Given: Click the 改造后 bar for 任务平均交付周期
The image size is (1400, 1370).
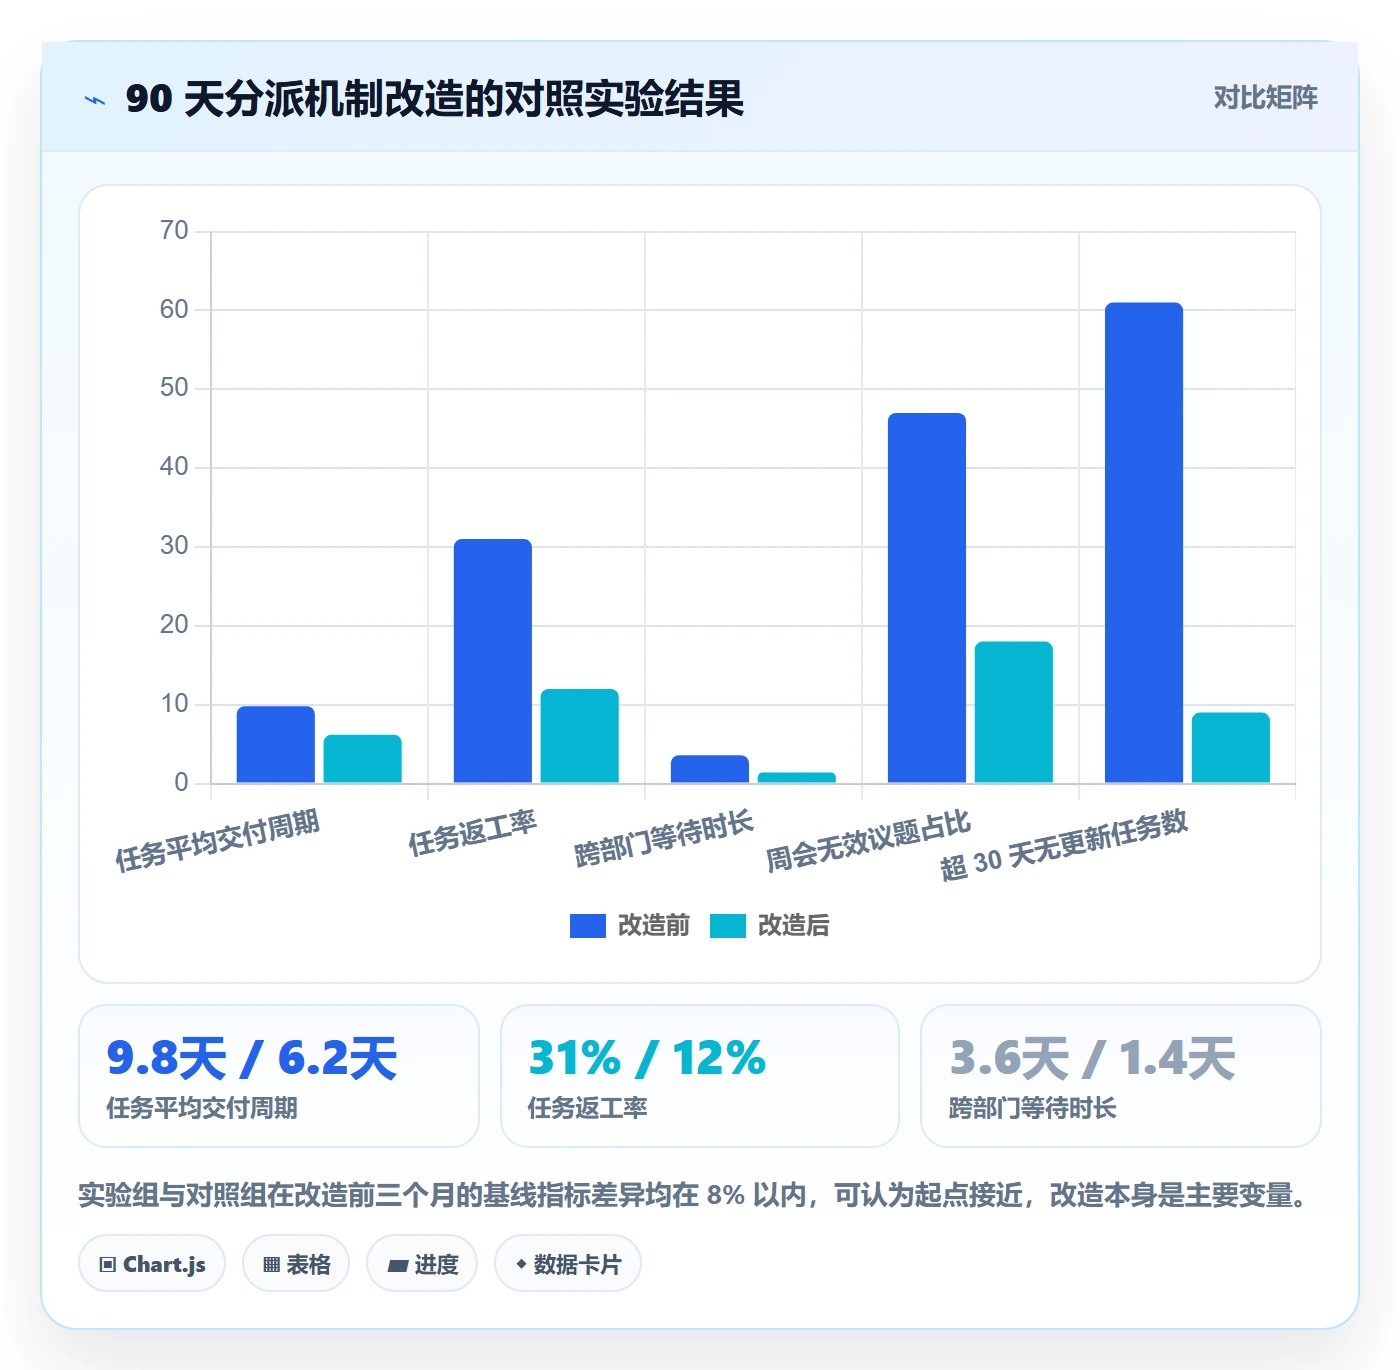Looking at the screenshot, I should (x=363, y=759).
